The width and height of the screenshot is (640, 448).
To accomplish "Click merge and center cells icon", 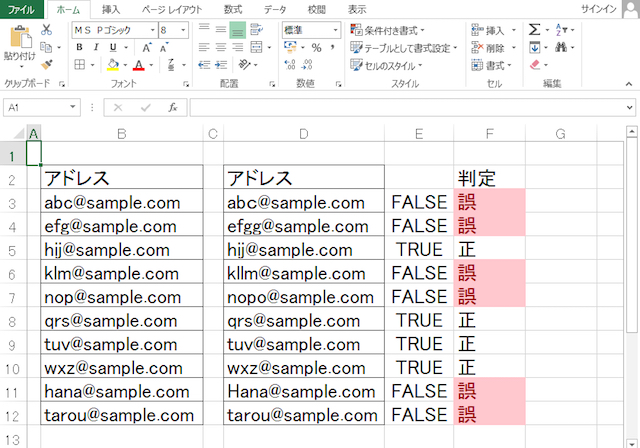I will pyautogui.click(x=256, y=47).
